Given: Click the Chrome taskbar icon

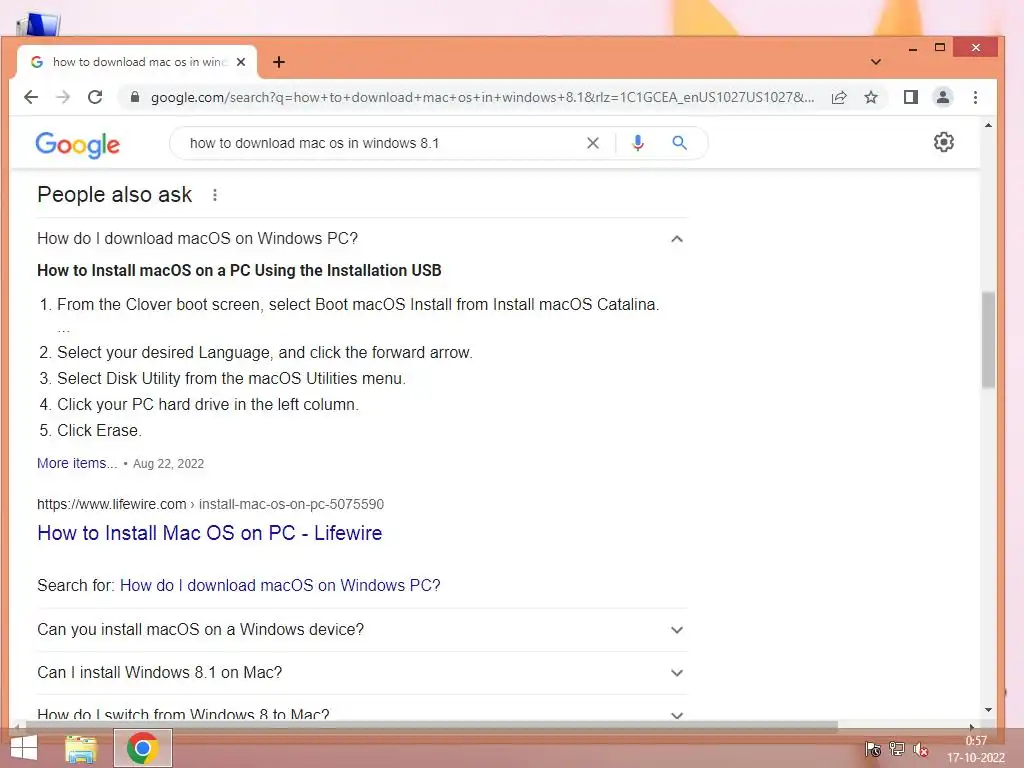Looking at the screenshot, I should coord(143,748).
